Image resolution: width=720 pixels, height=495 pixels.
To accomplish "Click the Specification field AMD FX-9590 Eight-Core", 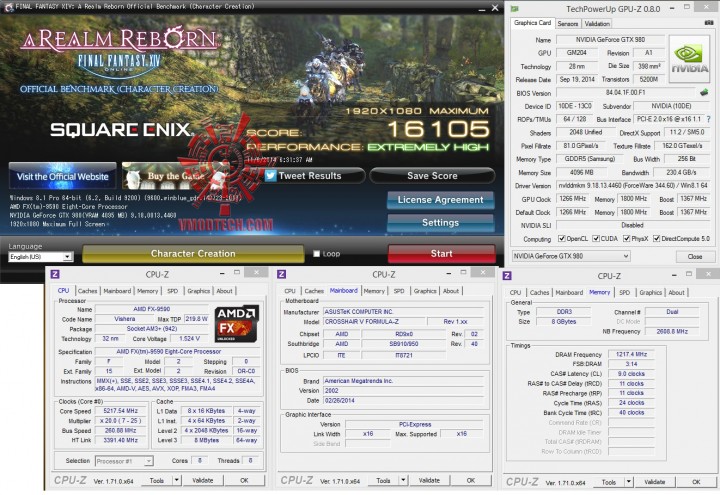I will (177, 351).
